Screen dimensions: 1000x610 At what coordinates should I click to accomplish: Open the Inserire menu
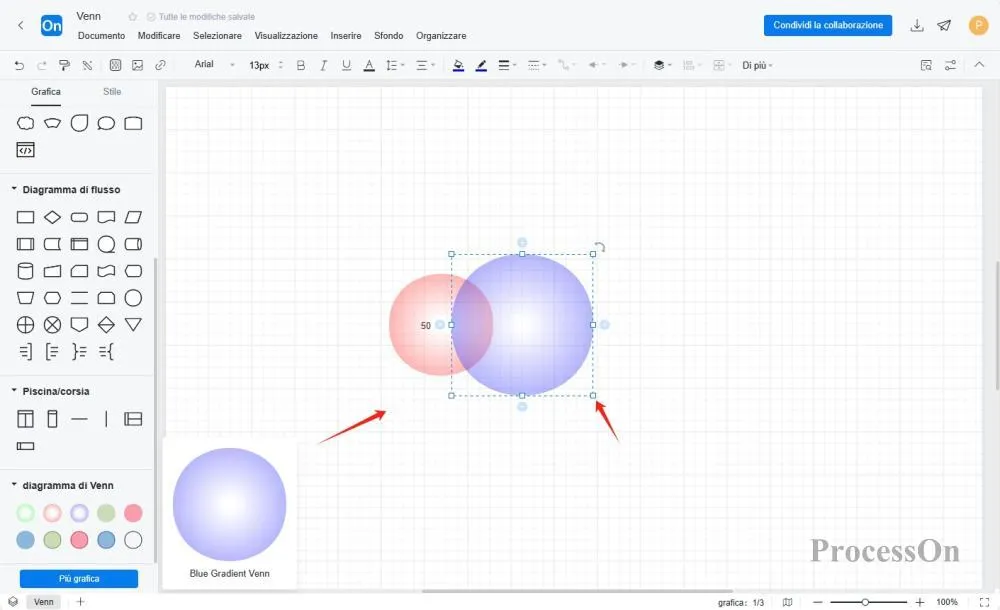[346, 36]
